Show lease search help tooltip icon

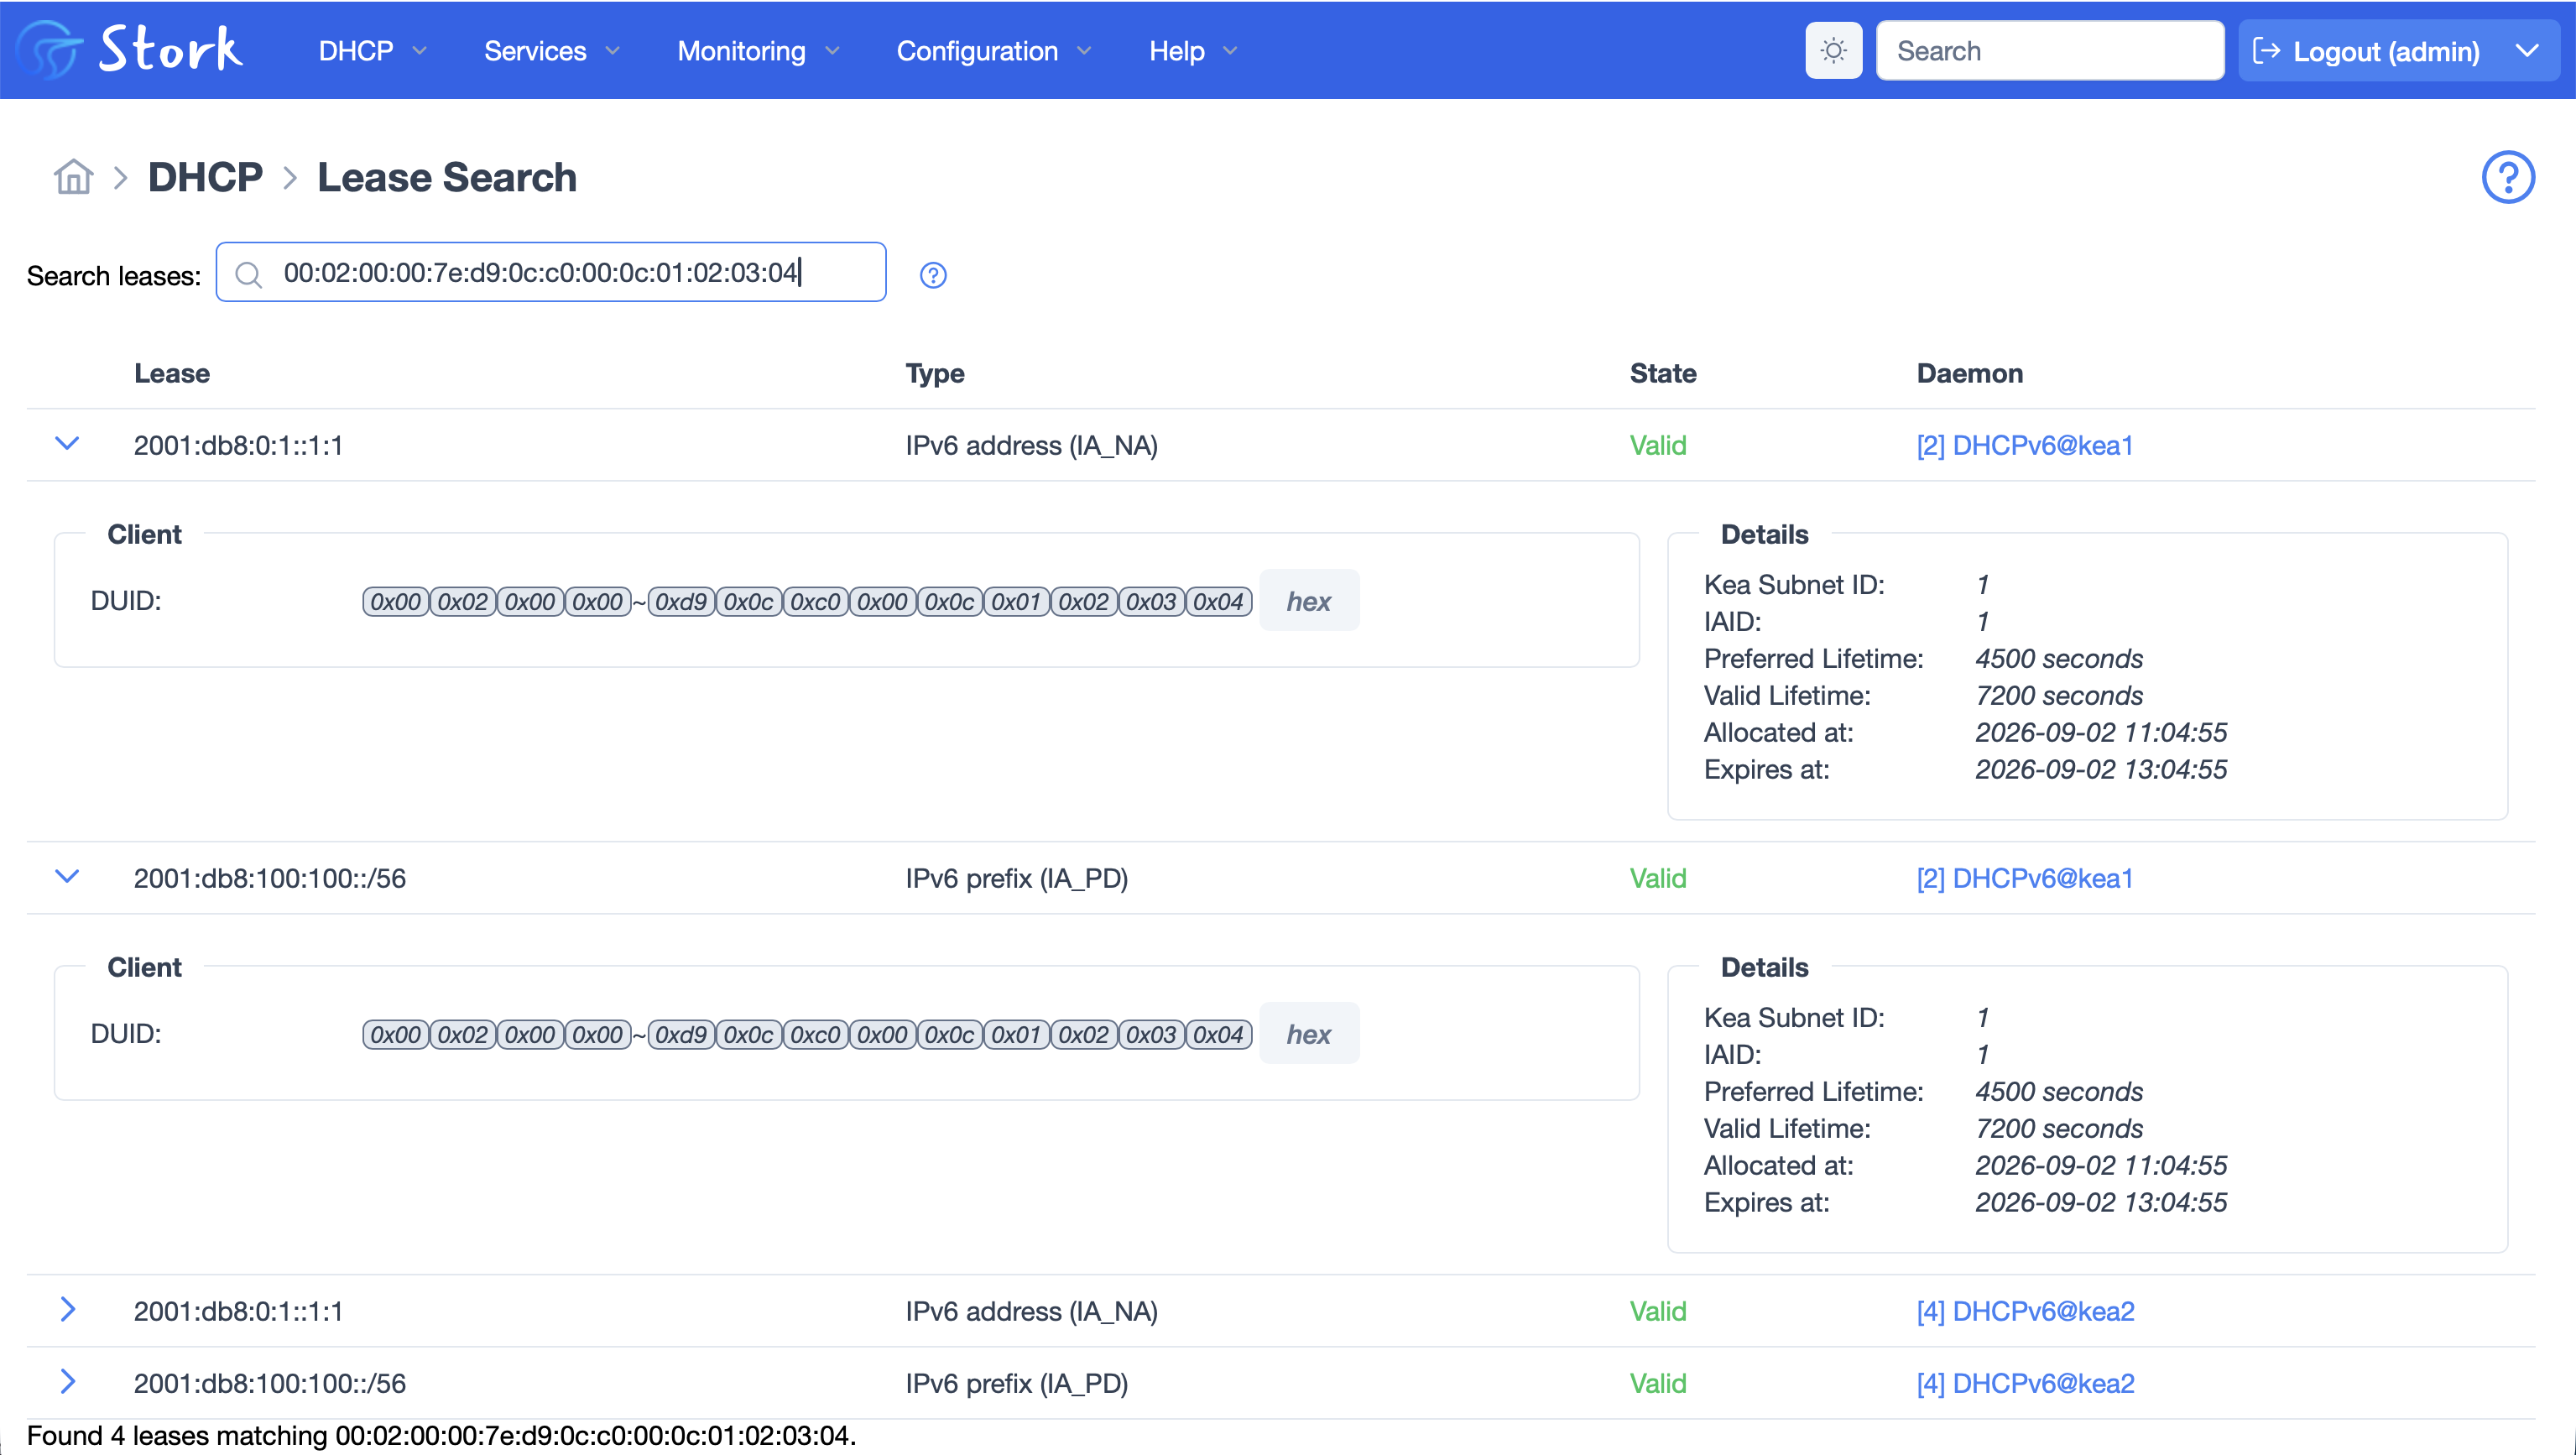tap(932, 275)
